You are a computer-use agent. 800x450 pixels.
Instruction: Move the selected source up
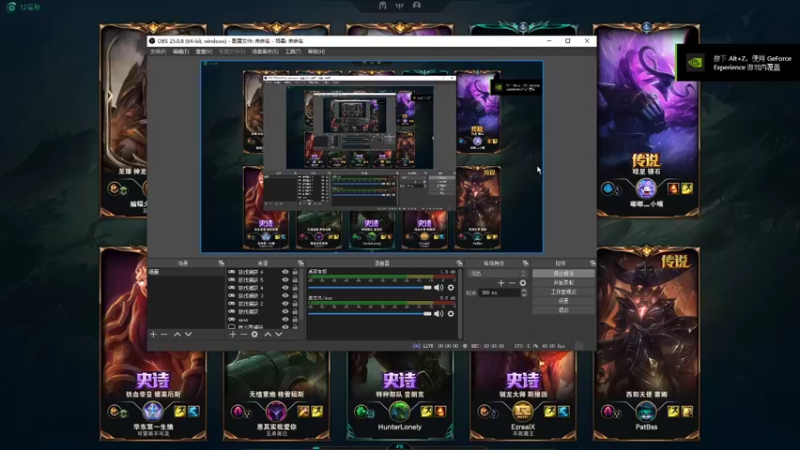point(267,334)
